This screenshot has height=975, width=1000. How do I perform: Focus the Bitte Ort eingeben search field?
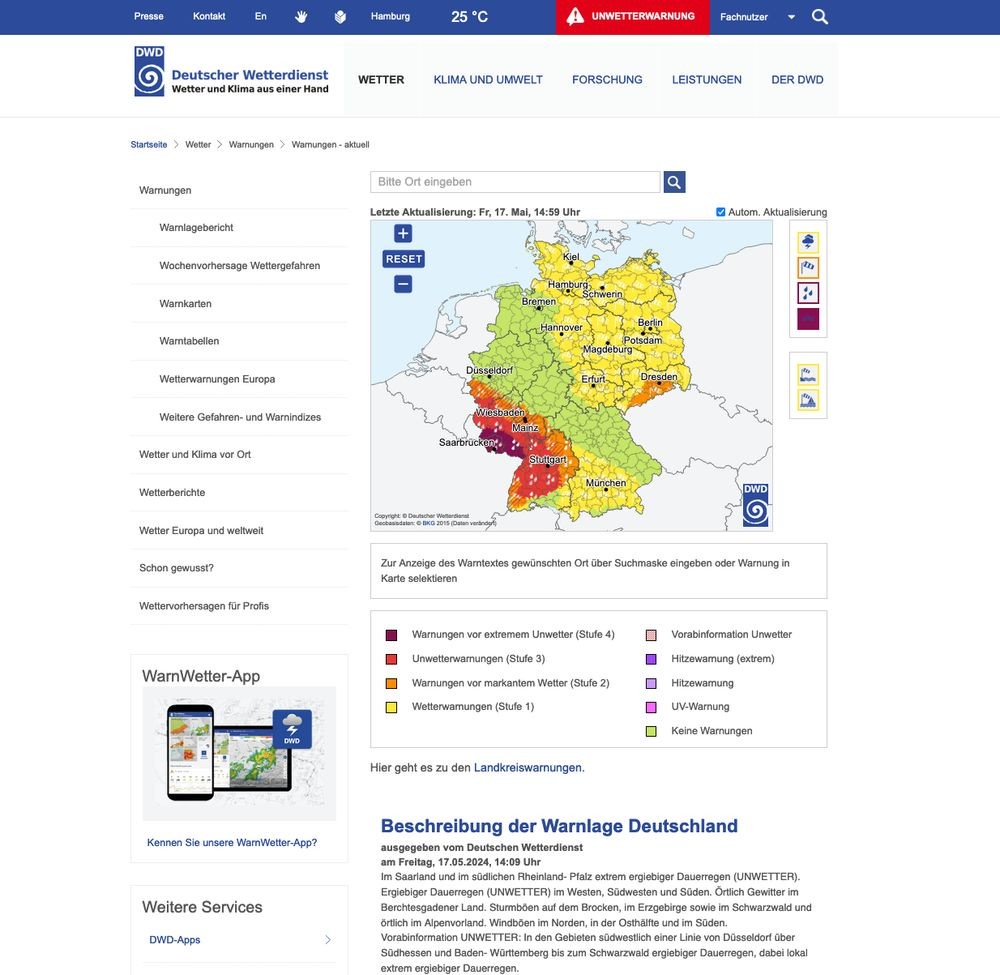point(515,182)
